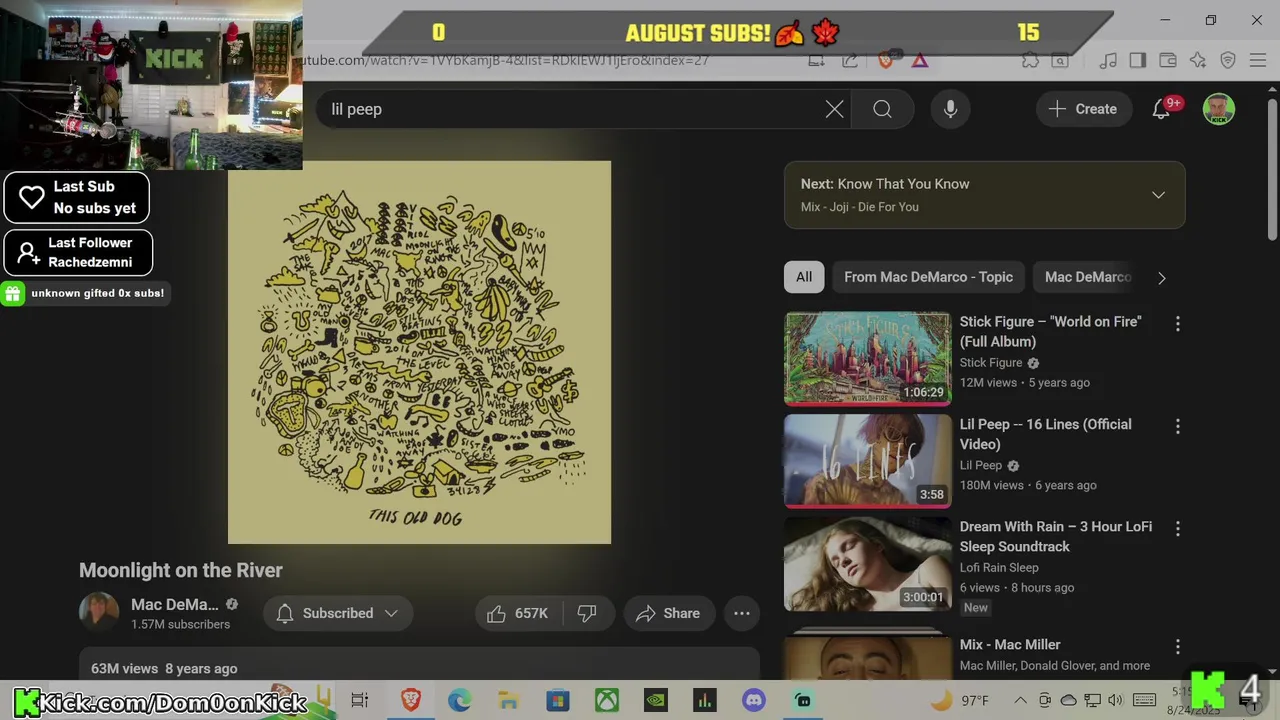The height and width of the screenshot is (720, 1280).
Task: Click the browser share page icon
Action: [x=849, y=60]
